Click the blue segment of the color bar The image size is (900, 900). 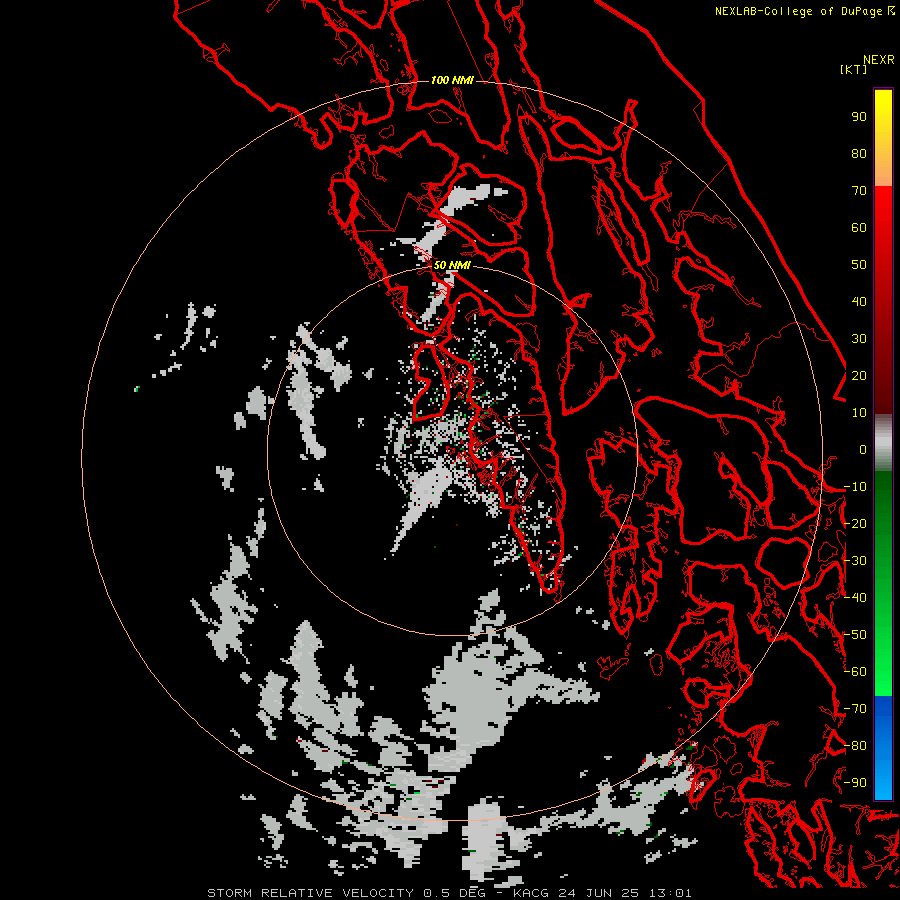883,747
